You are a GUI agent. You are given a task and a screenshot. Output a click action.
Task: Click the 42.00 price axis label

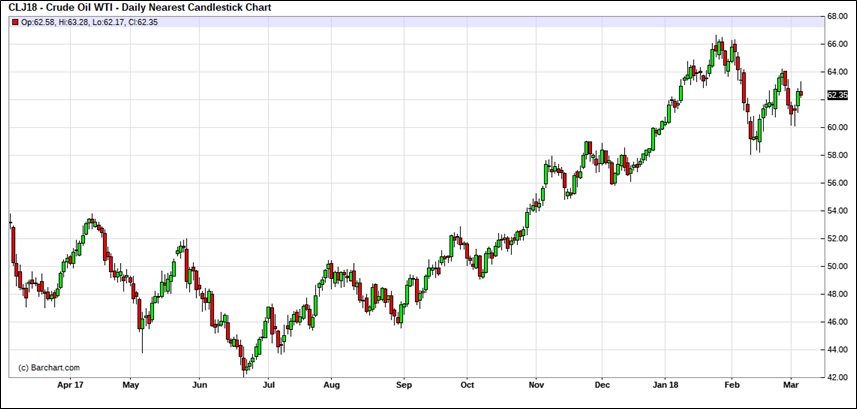point(837,378)
